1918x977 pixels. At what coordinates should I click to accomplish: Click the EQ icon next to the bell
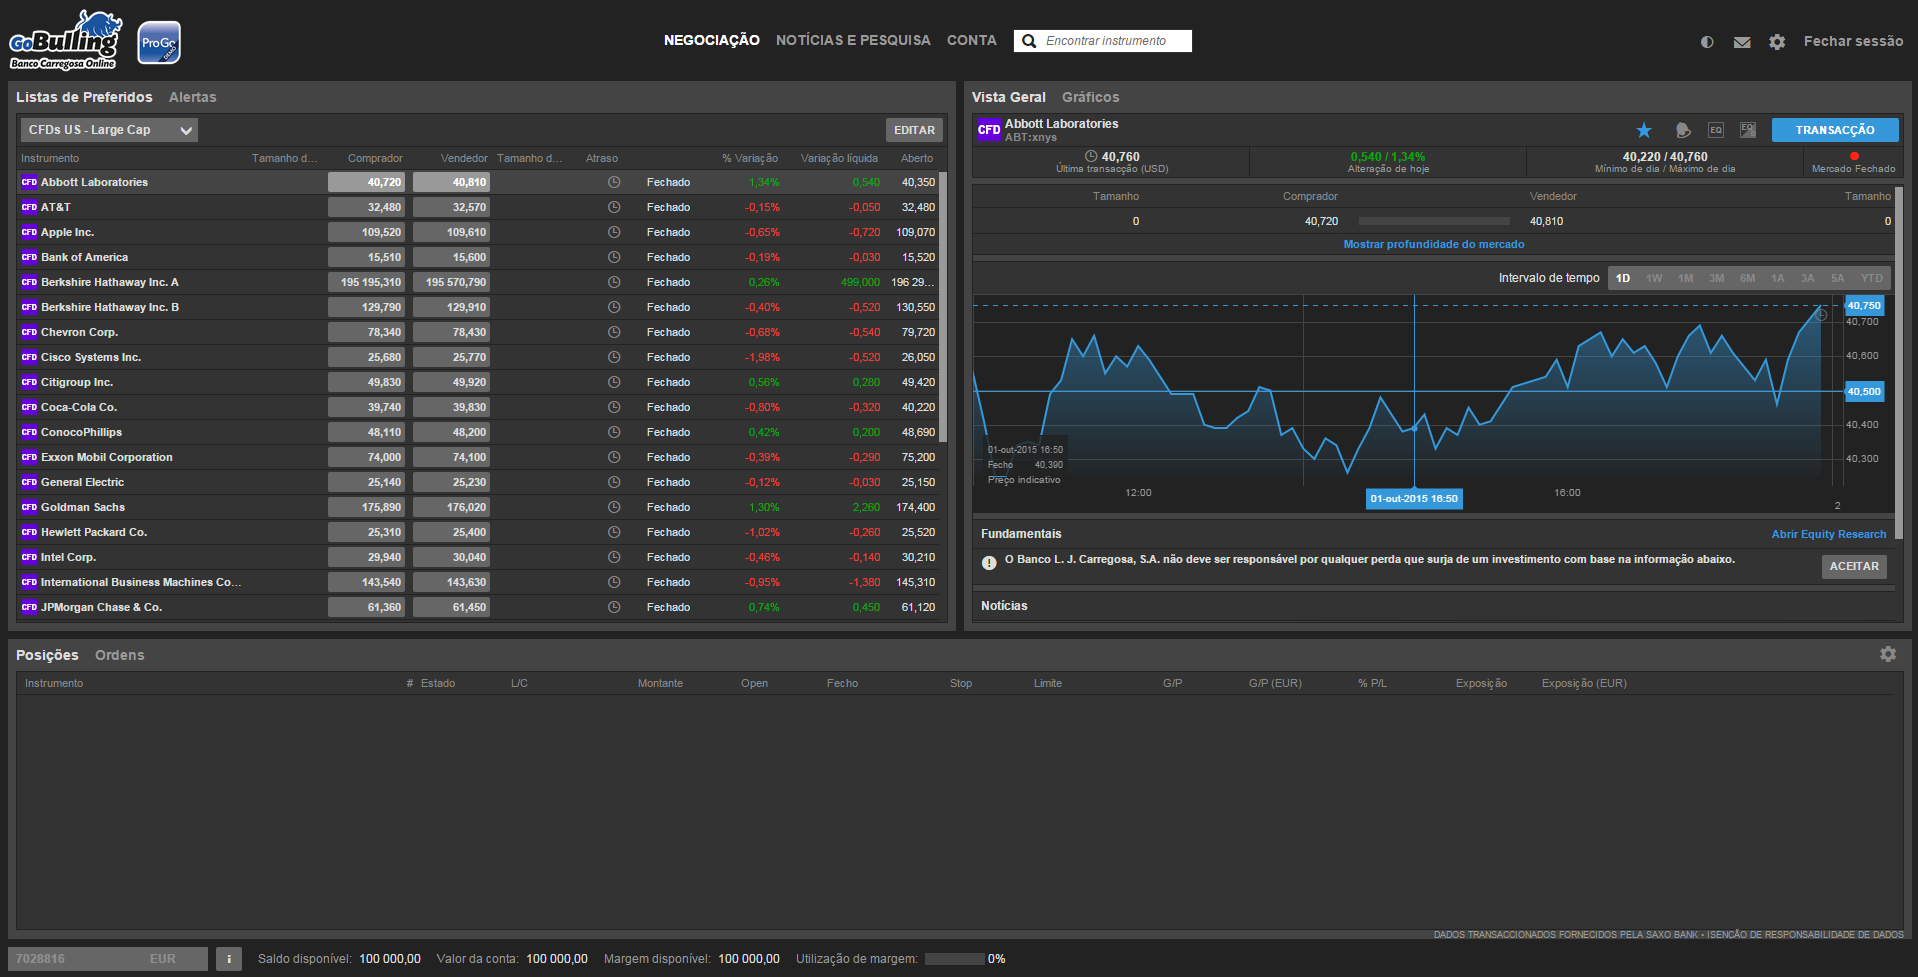(x=1716, y=130)
